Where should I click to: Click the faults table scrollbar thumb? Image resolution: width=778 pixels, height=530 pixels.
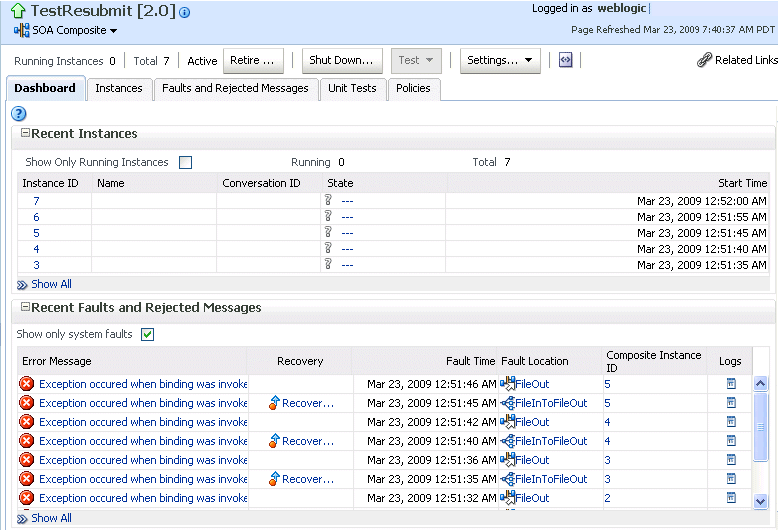760,426
